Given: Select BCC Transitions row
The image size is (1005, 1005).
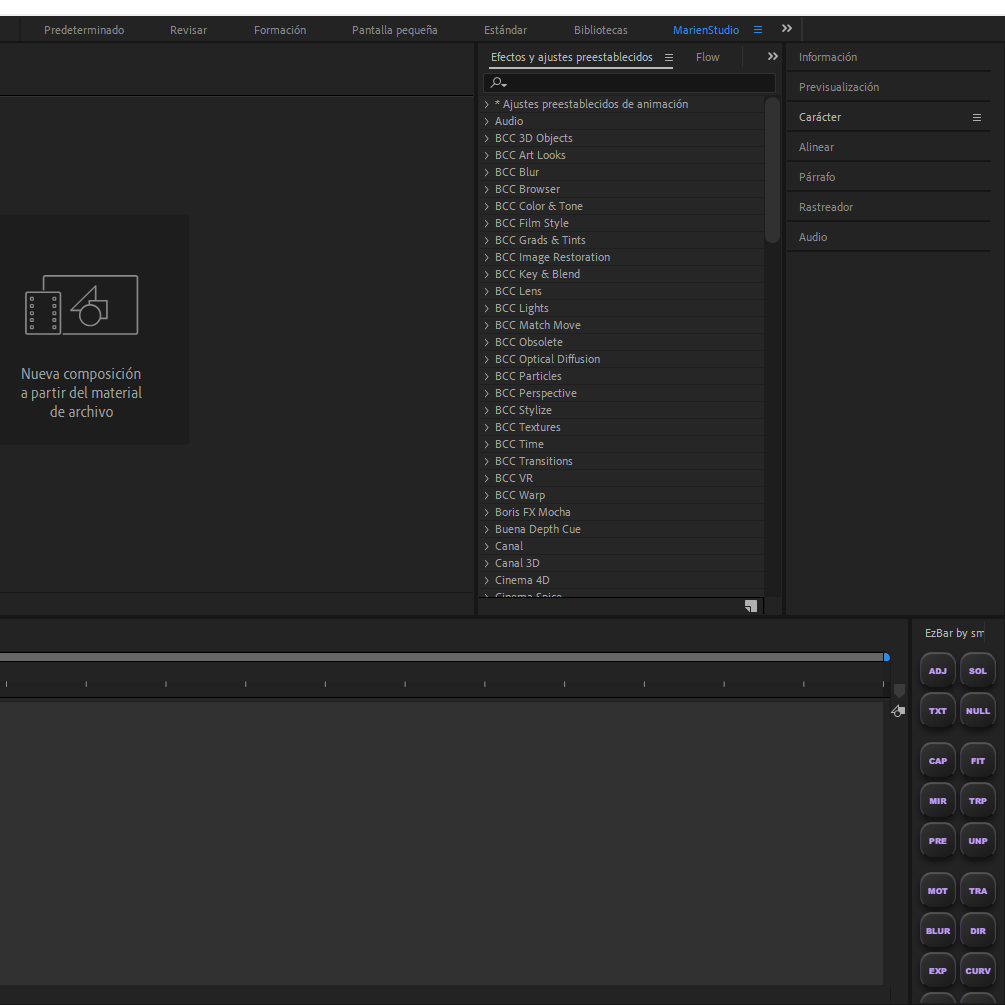Looking at the screenshot, I should tap(621, 461).
